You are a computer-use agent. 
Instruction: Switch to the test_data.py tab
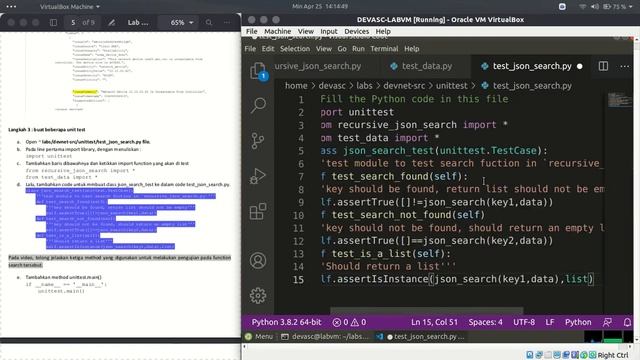point(424,66)
